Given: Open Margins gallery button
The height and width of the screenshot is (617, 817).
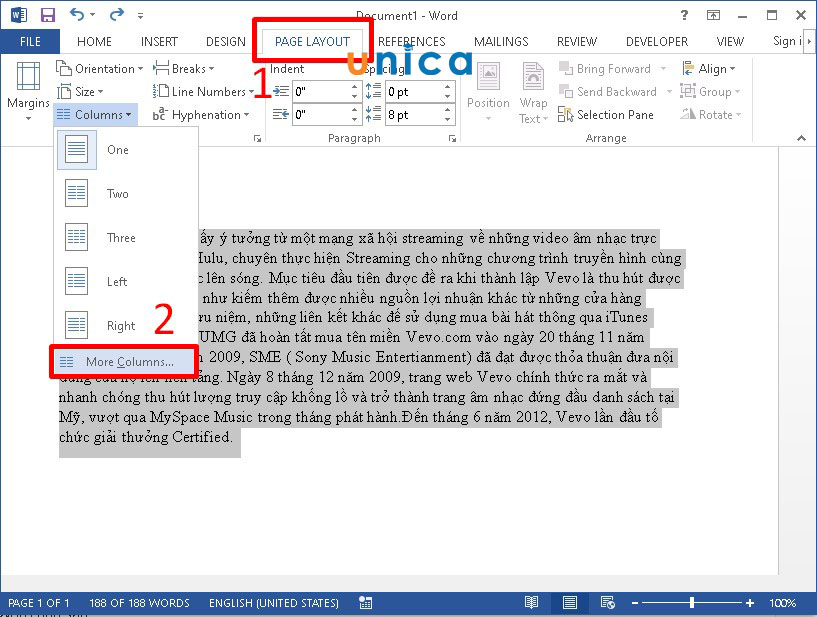Looking at the screenshot, I should point(28,91).
